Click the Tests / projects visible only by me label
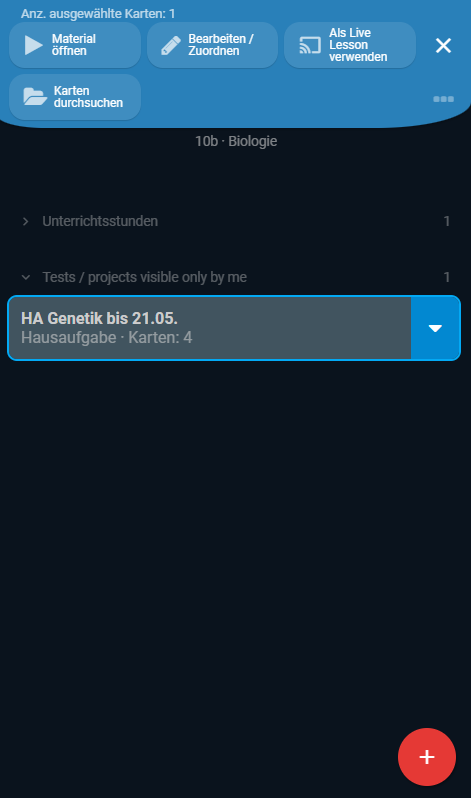The height and width of the screenshot is (798, 471). pos(145,277)
